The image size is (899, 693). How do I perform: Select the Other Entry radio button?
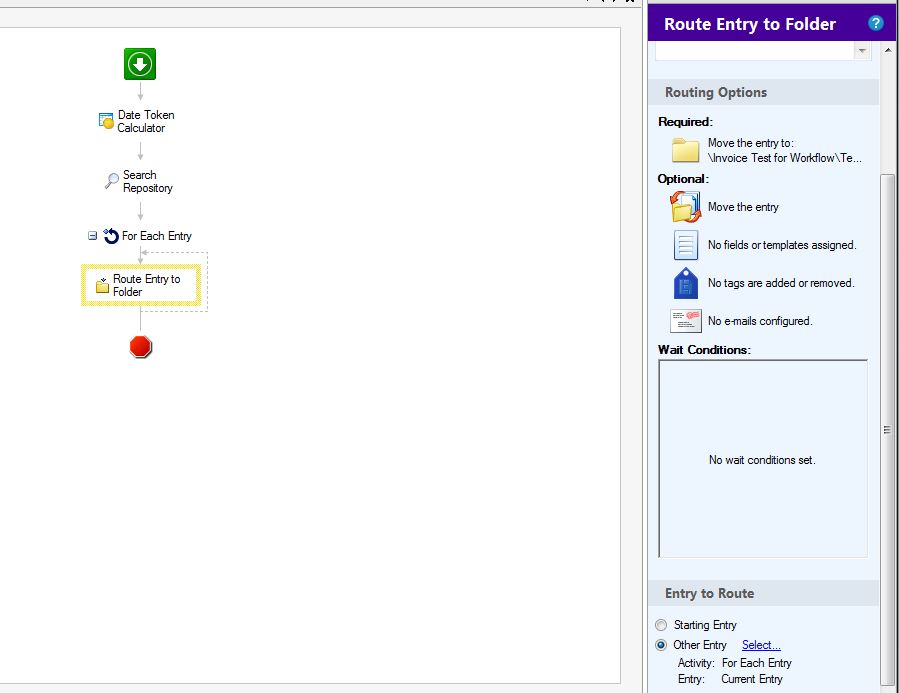661,645
